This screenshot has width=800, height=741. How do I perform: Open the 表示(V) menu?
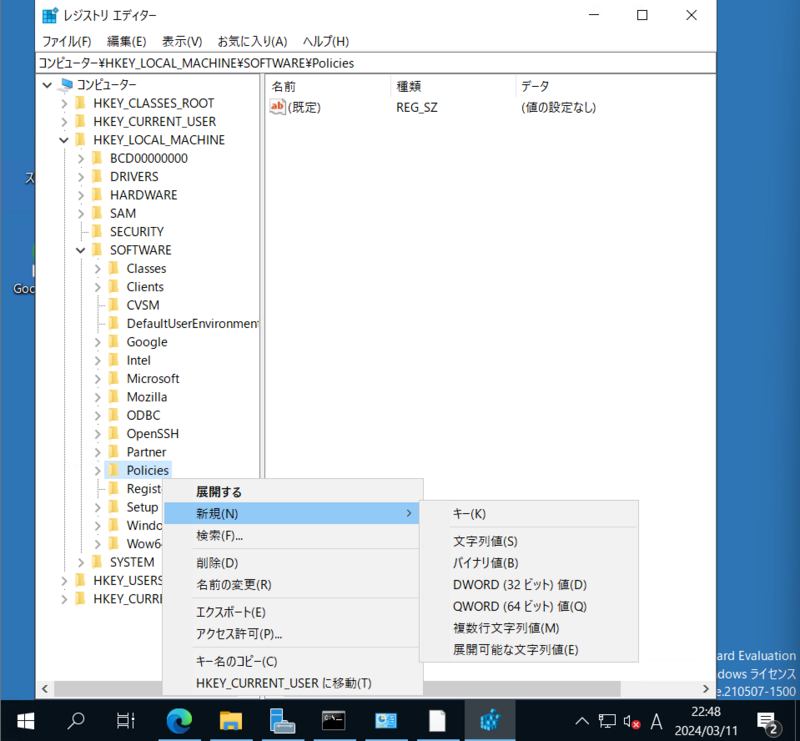(x=182, y=41)
